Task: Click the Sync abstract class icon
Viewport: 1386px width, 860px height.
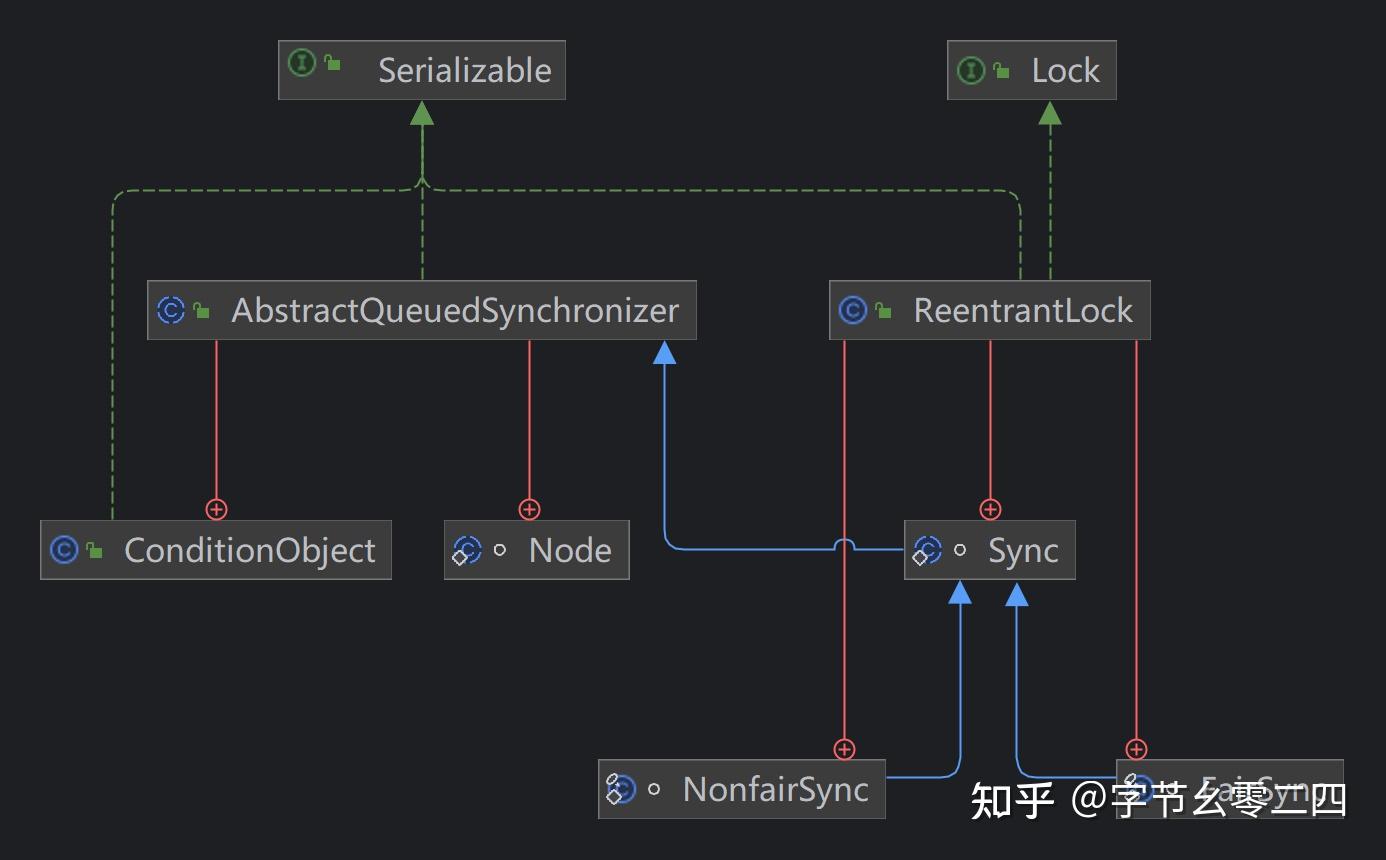Action: 927,550
